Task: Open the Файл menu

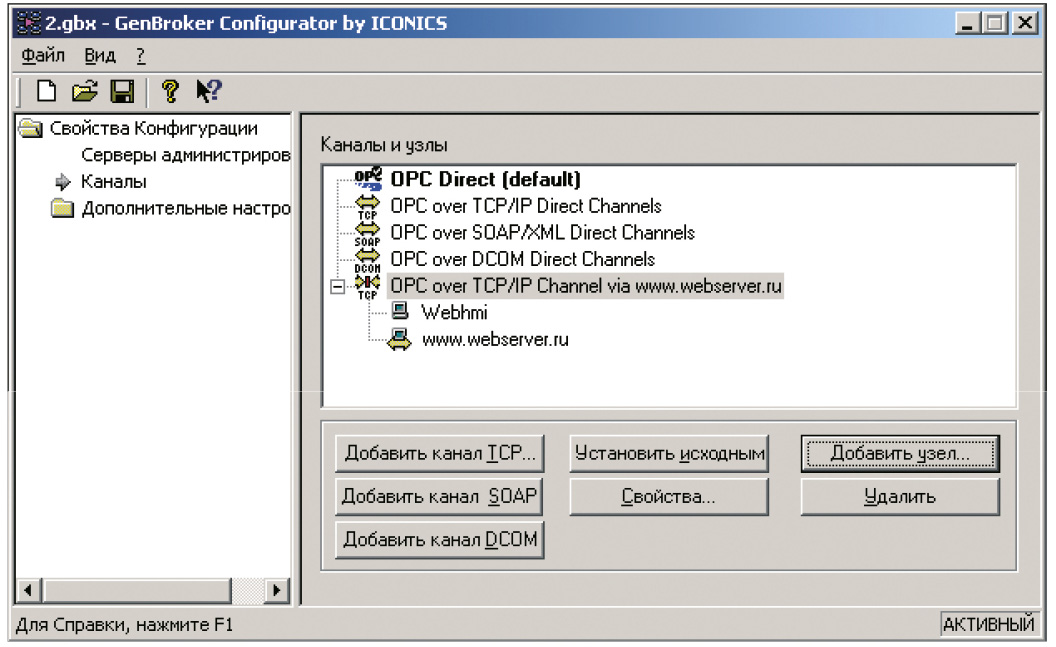Action: [x=43, y=55]
